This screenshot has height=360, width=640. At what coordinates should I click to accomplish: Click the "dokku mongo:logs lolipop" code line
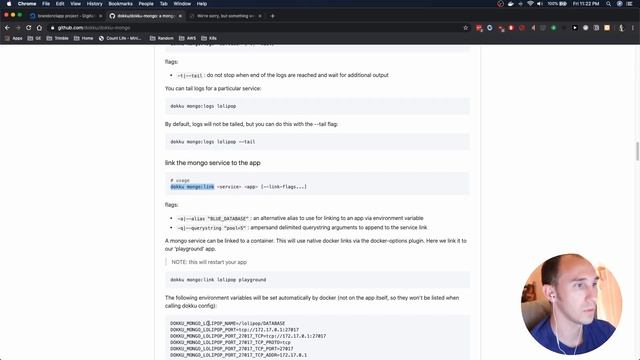(x=203, y=106)
